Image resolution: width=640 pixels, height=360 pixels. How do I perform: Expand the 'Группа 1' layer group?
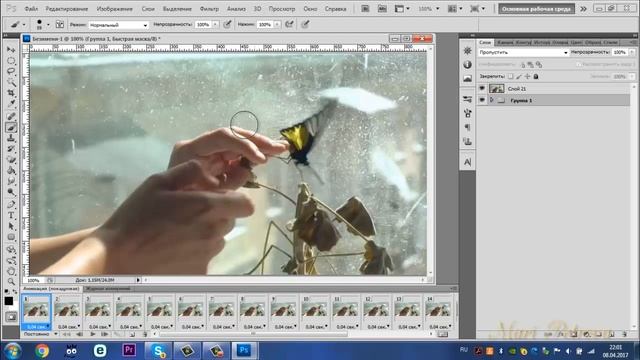click(492, 100)
